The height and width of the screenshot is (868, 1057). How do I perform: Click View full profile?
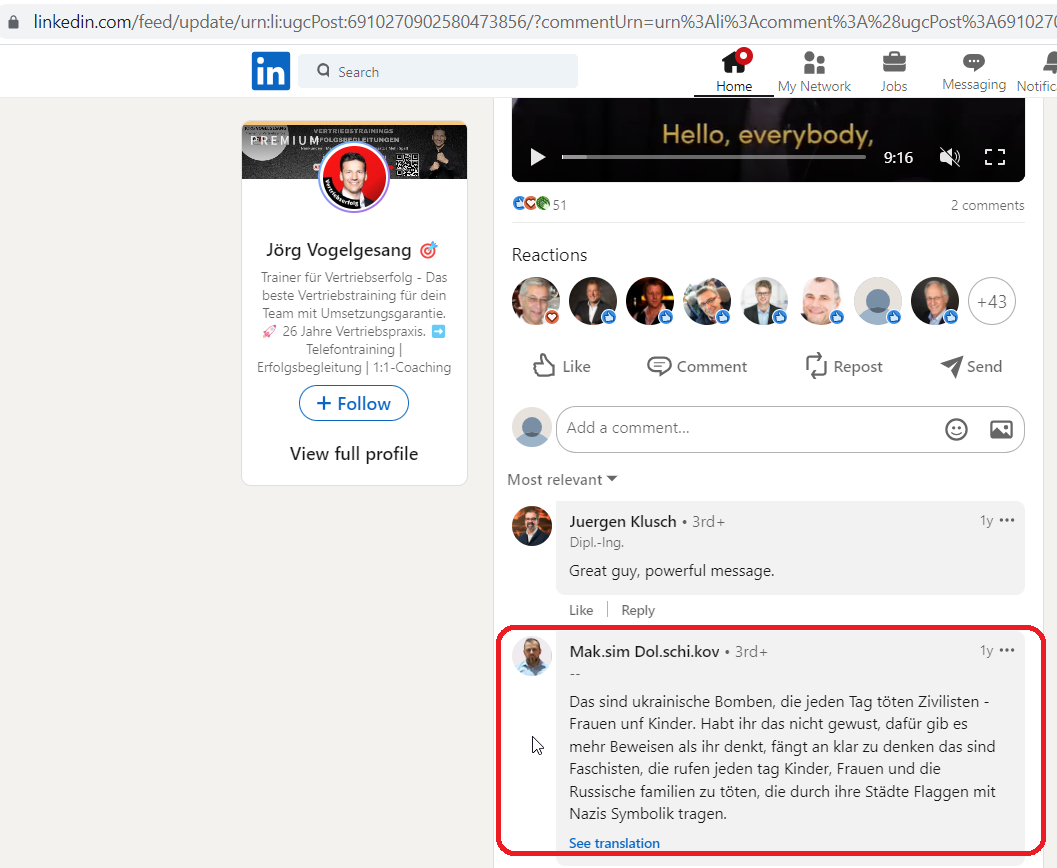pyautogui.click(x=354, y=454)
